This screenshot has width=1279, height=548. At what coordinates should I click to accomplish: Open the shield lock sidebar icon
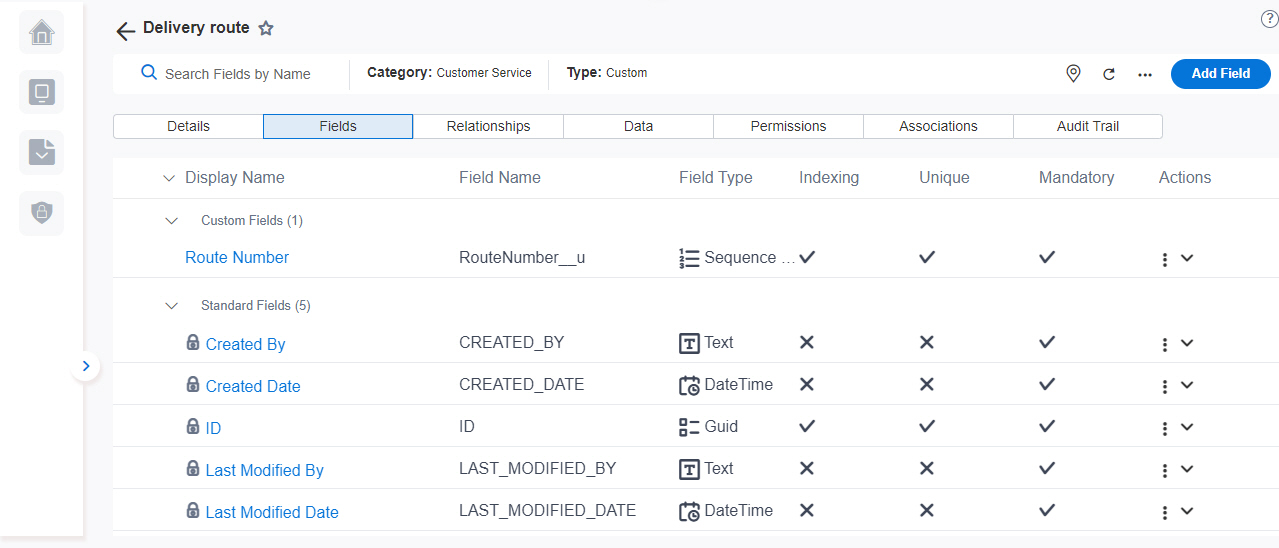point(42,213)
